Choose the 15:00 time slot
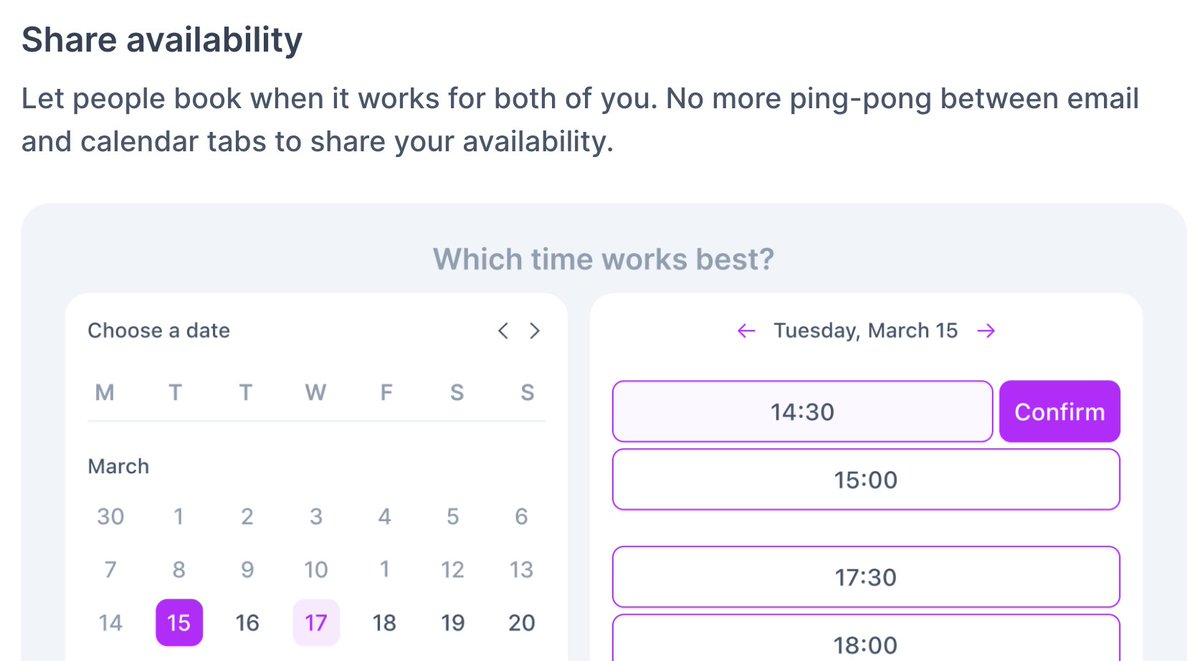Screen dimensions: 1200x661 [866, 480]
